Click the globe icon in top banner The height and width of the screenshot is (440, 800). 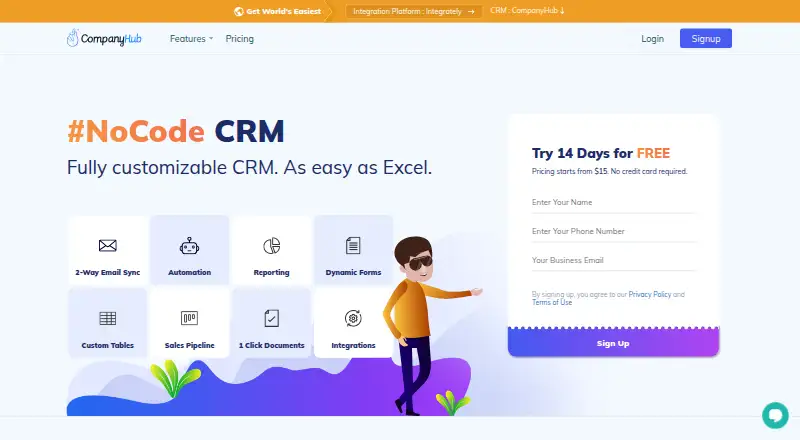238,11
